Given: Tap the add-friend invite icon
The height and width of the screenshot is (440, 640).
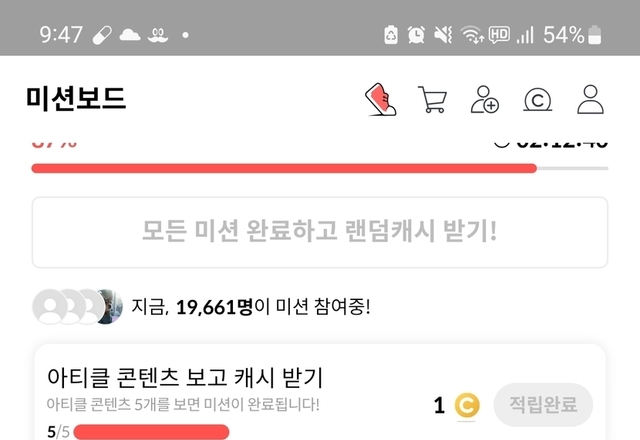Looking at the screenshot, I should 484,99.
